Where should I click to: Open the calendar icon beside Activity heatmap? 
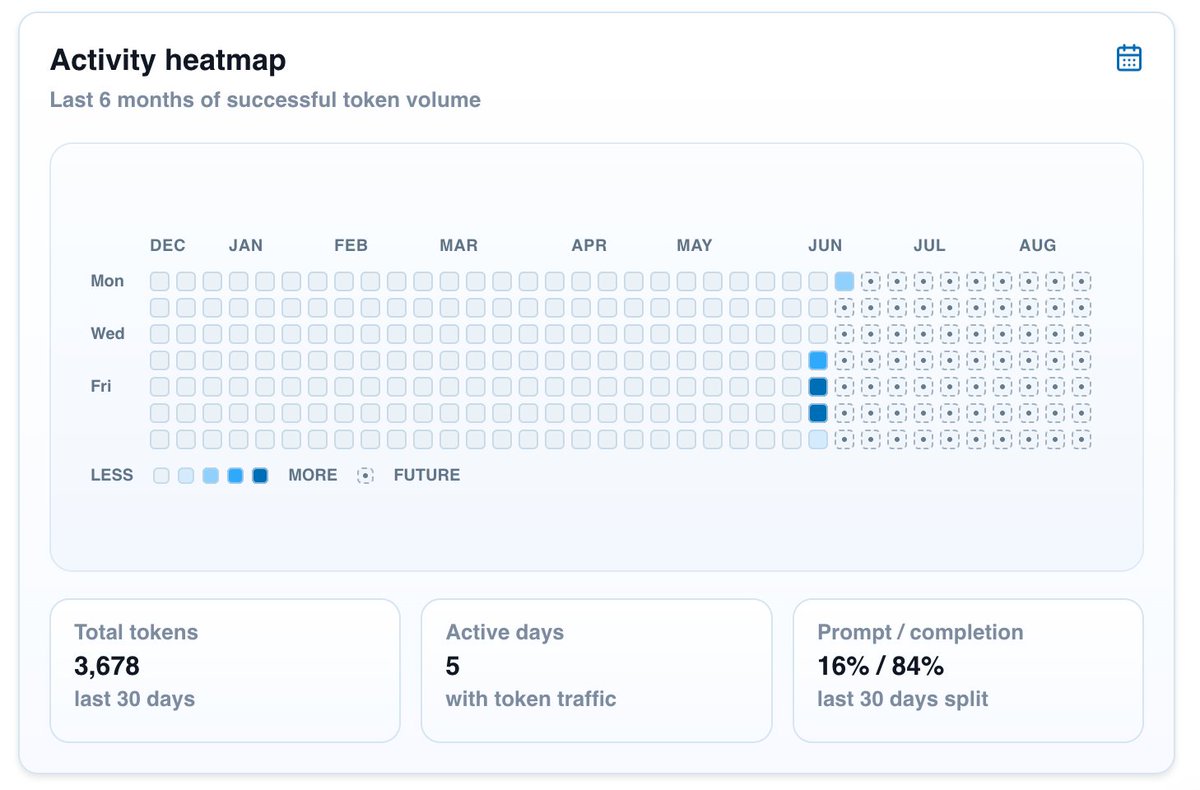(1129, 58)
